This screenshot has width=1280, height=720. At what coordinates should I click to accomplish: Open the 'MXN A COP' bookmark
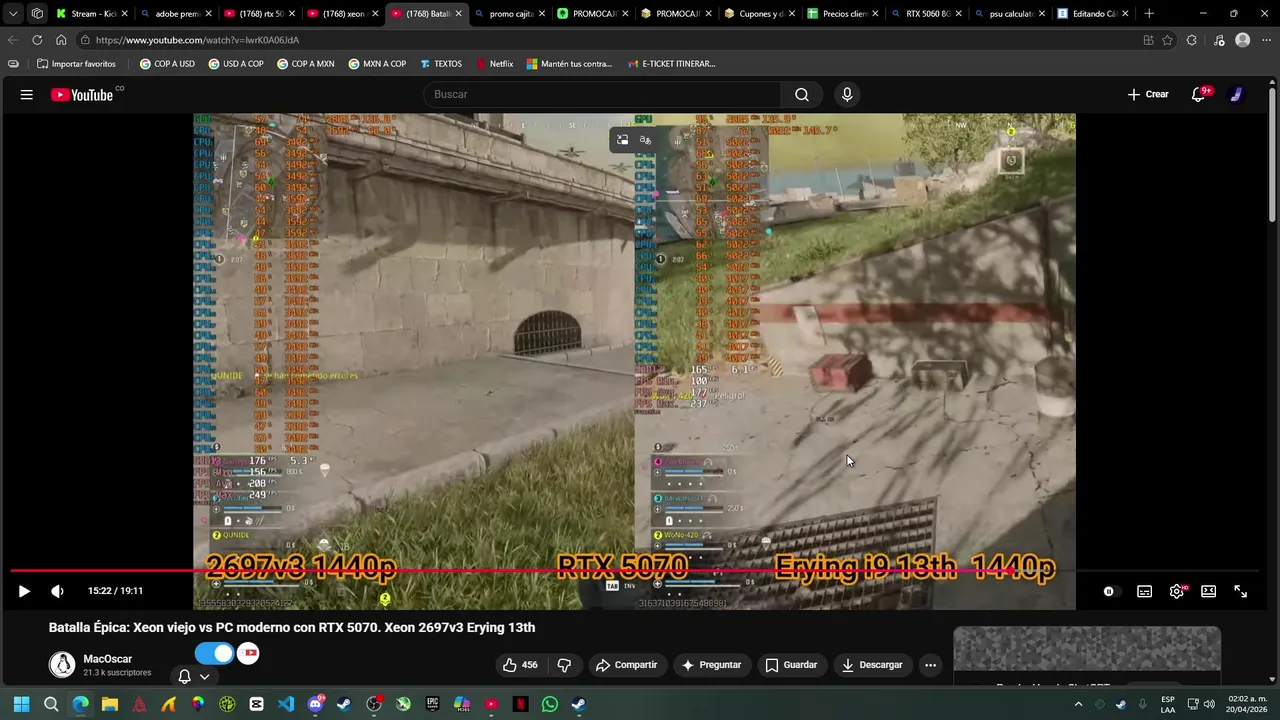coord(377,64)
